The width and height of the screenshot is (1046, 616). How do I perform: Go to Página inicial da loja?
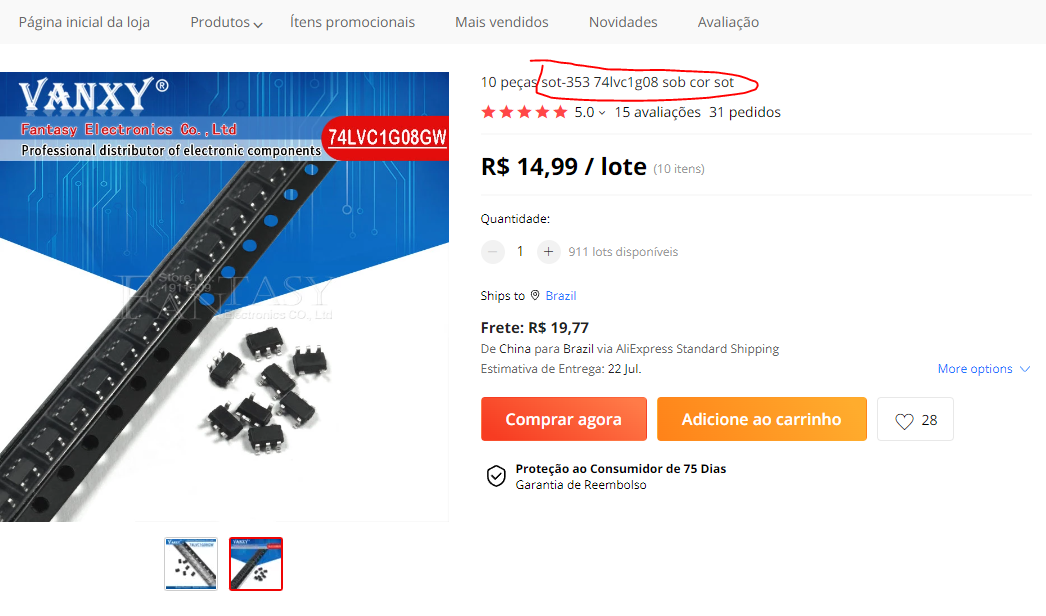(84, 22)
